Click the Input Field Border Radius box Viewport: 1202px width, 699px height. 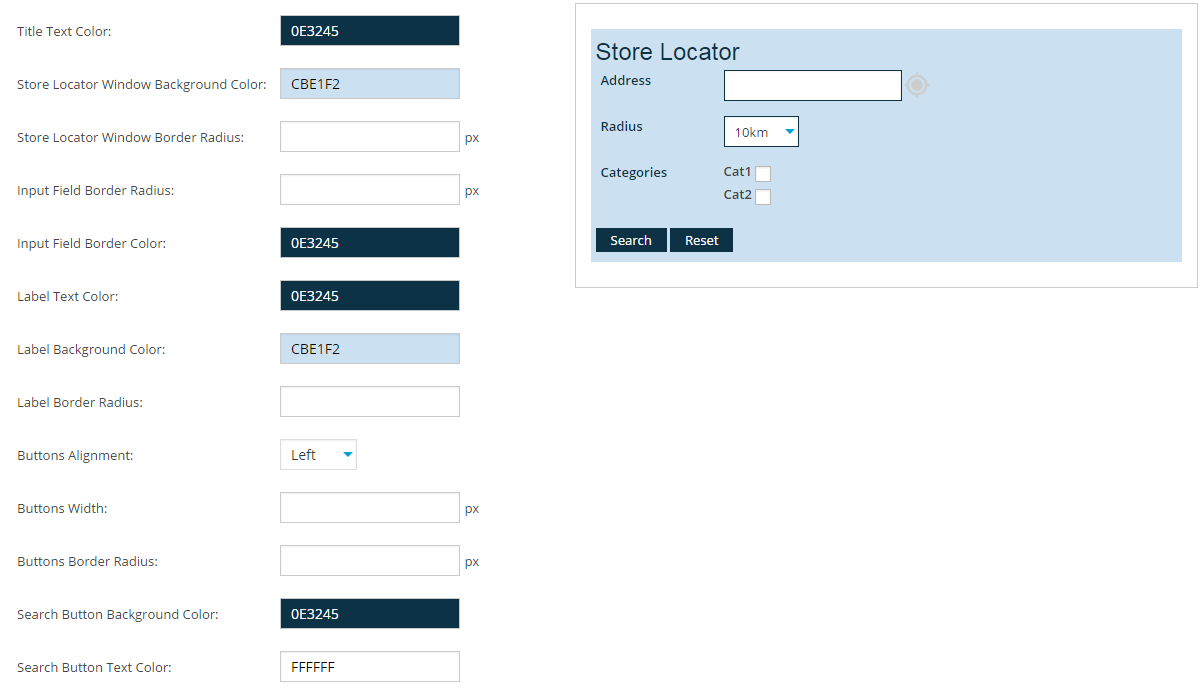(x=369, y=190)
